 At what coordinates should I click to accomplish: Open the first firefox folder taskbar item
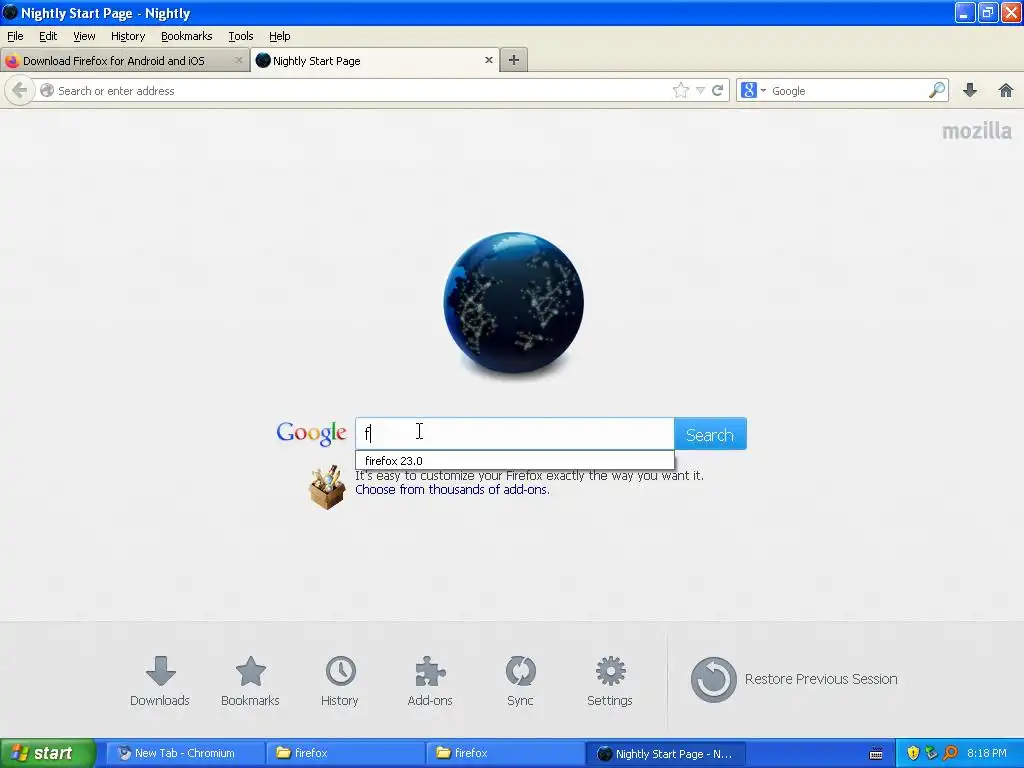[x=345, y=753]
